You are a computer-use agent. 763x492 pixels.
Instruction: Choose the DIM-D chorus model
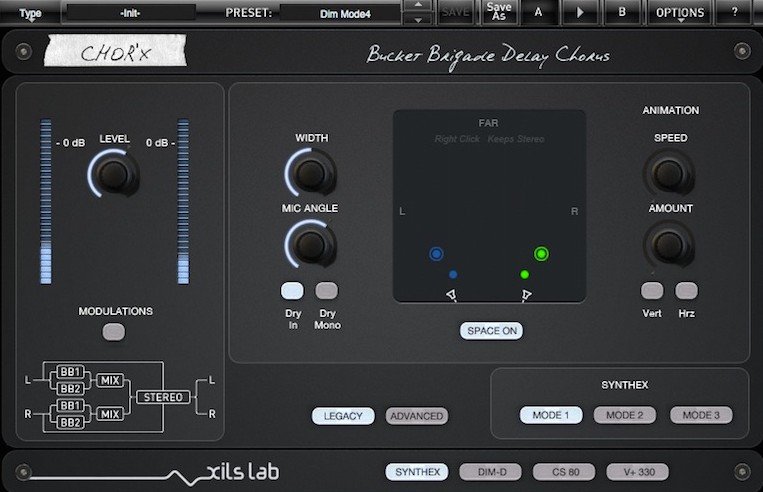tap(490, 472)
